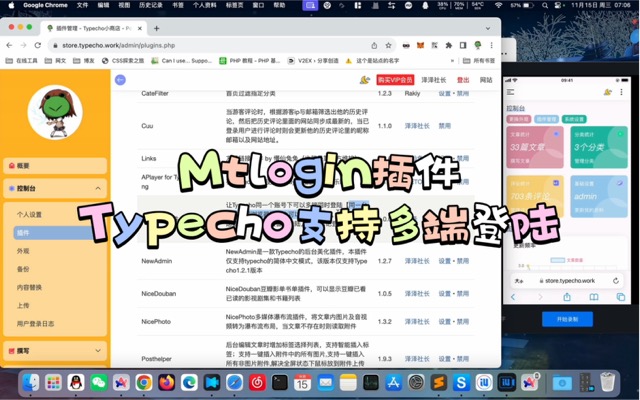Screen dimensions: 640x400
Task: Open Spotlight search in menu bar
Action: pos(544,5)
